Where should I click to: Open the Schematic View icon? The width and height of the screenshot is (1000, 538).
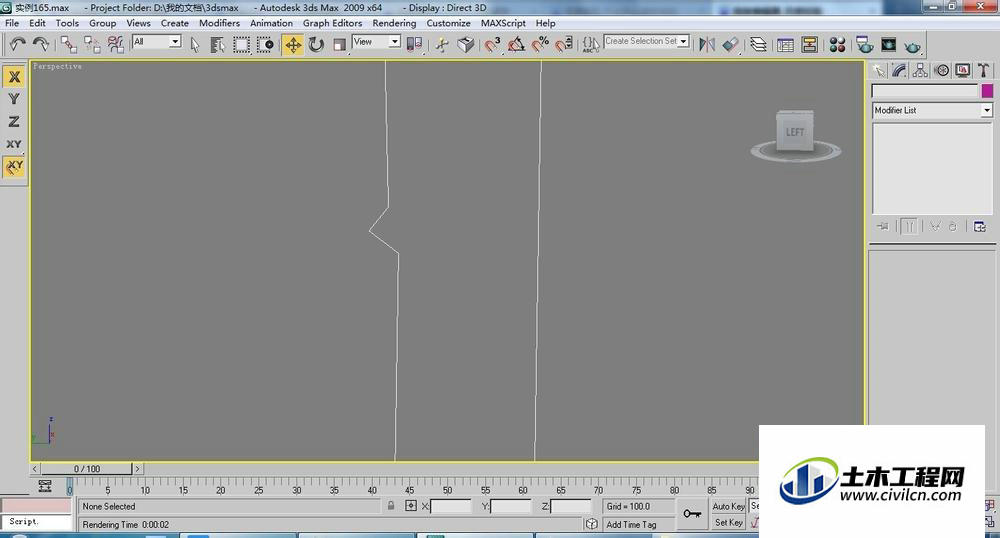(x=810, y=44)
